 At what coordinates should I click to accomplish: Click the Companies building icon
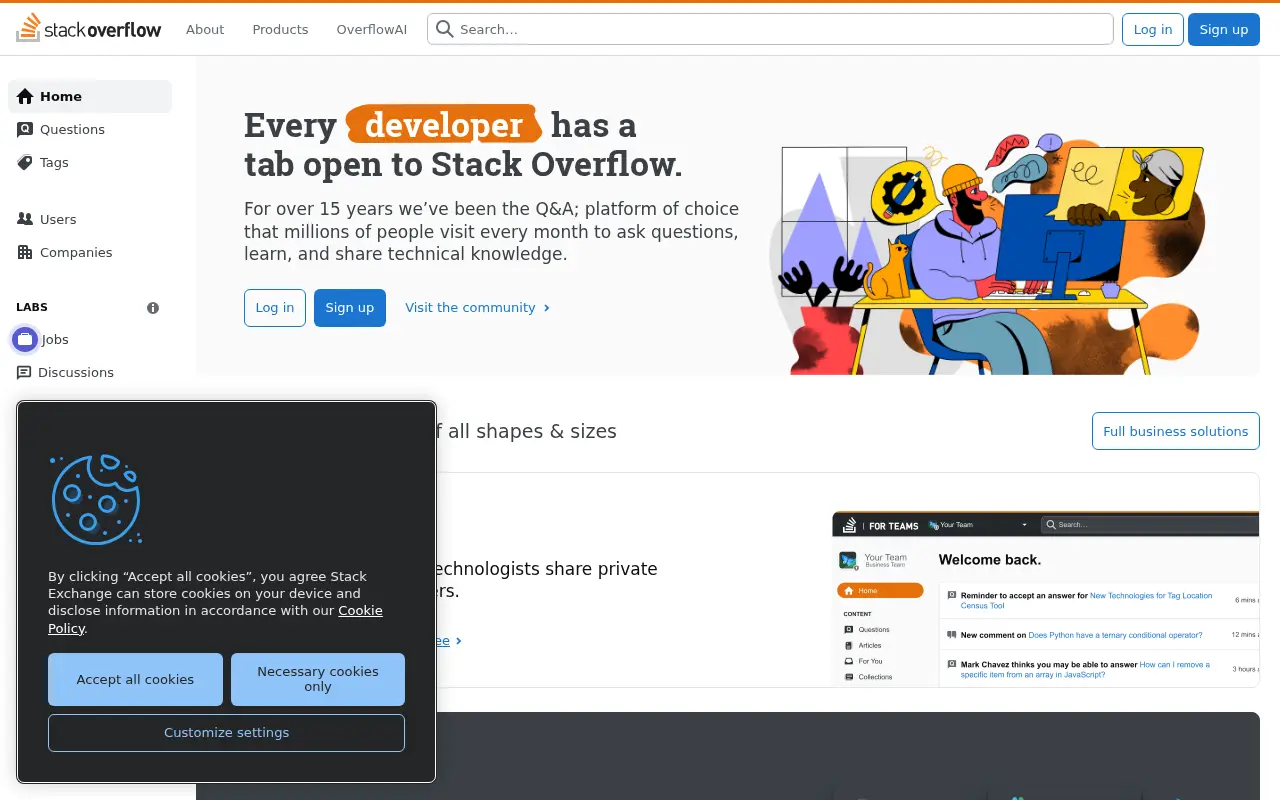click(x=25, y=252)
